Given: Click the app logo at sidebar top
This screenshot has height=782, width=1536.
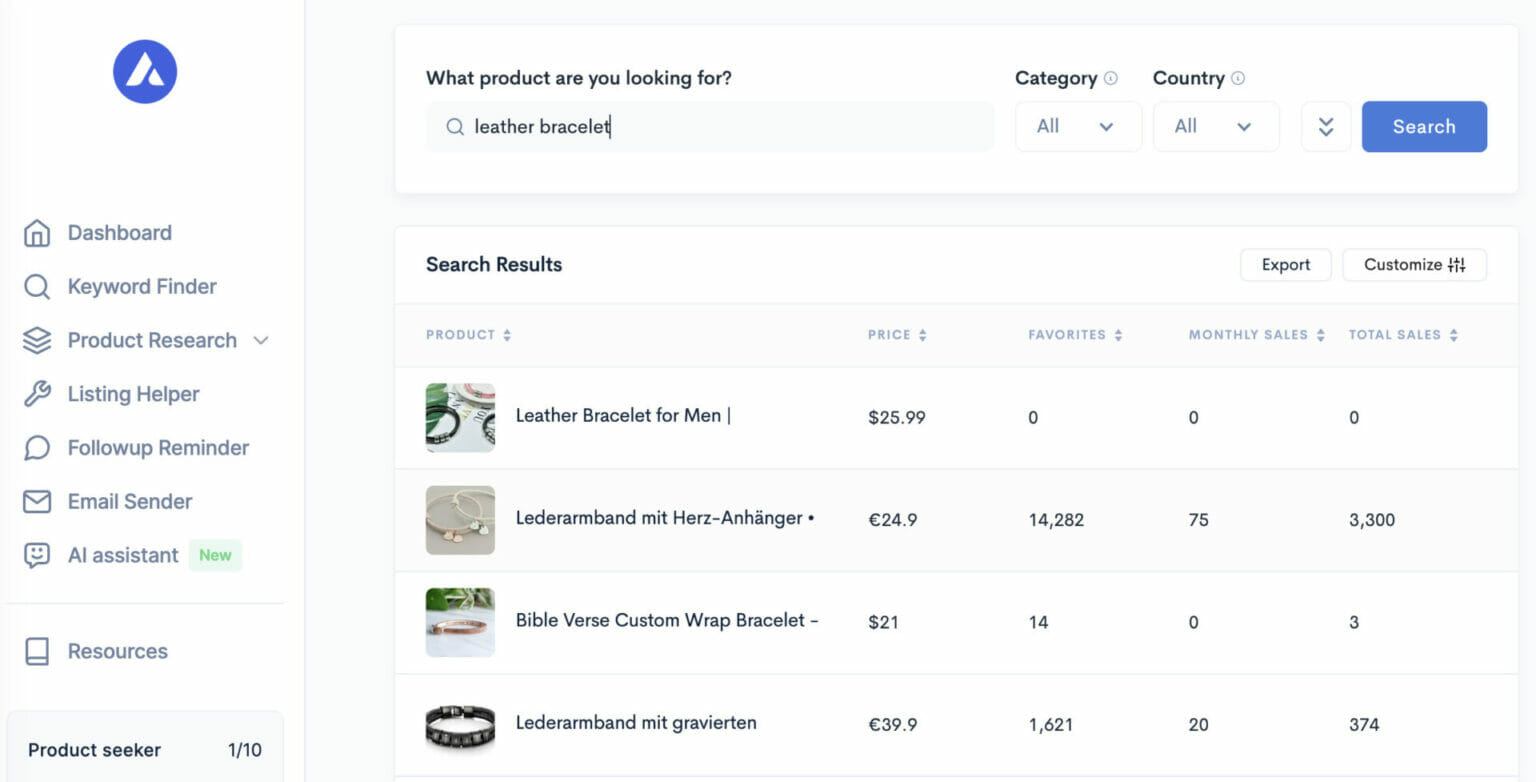Looking at the screenshot, I should (x=145, y=71).
